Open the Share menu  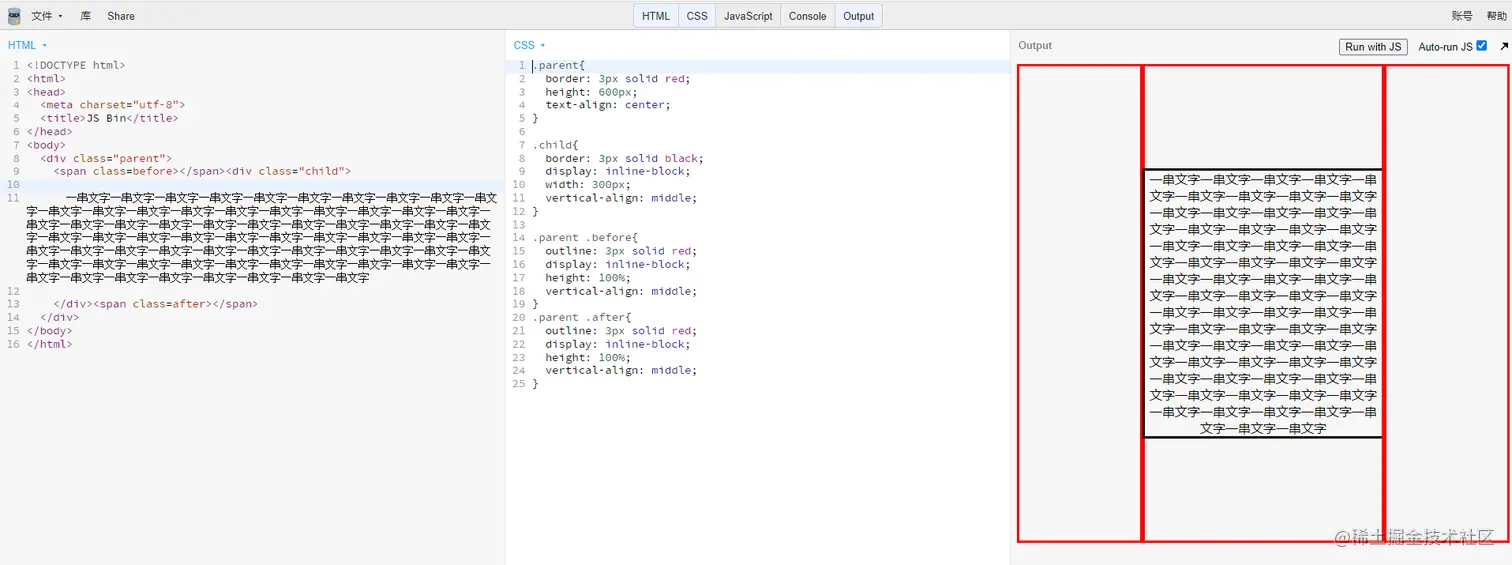[x=121, y=16]
